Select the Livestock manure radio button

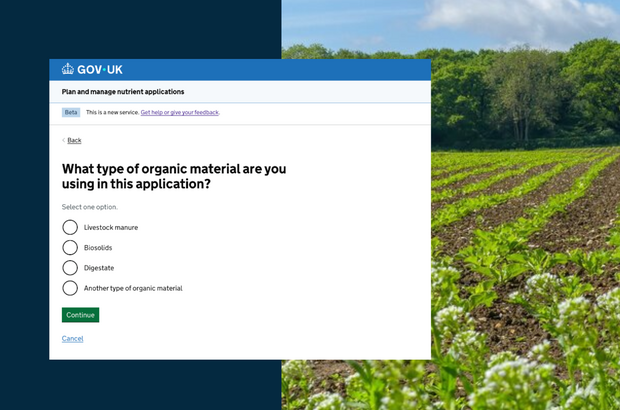click(x=70, y=227)
